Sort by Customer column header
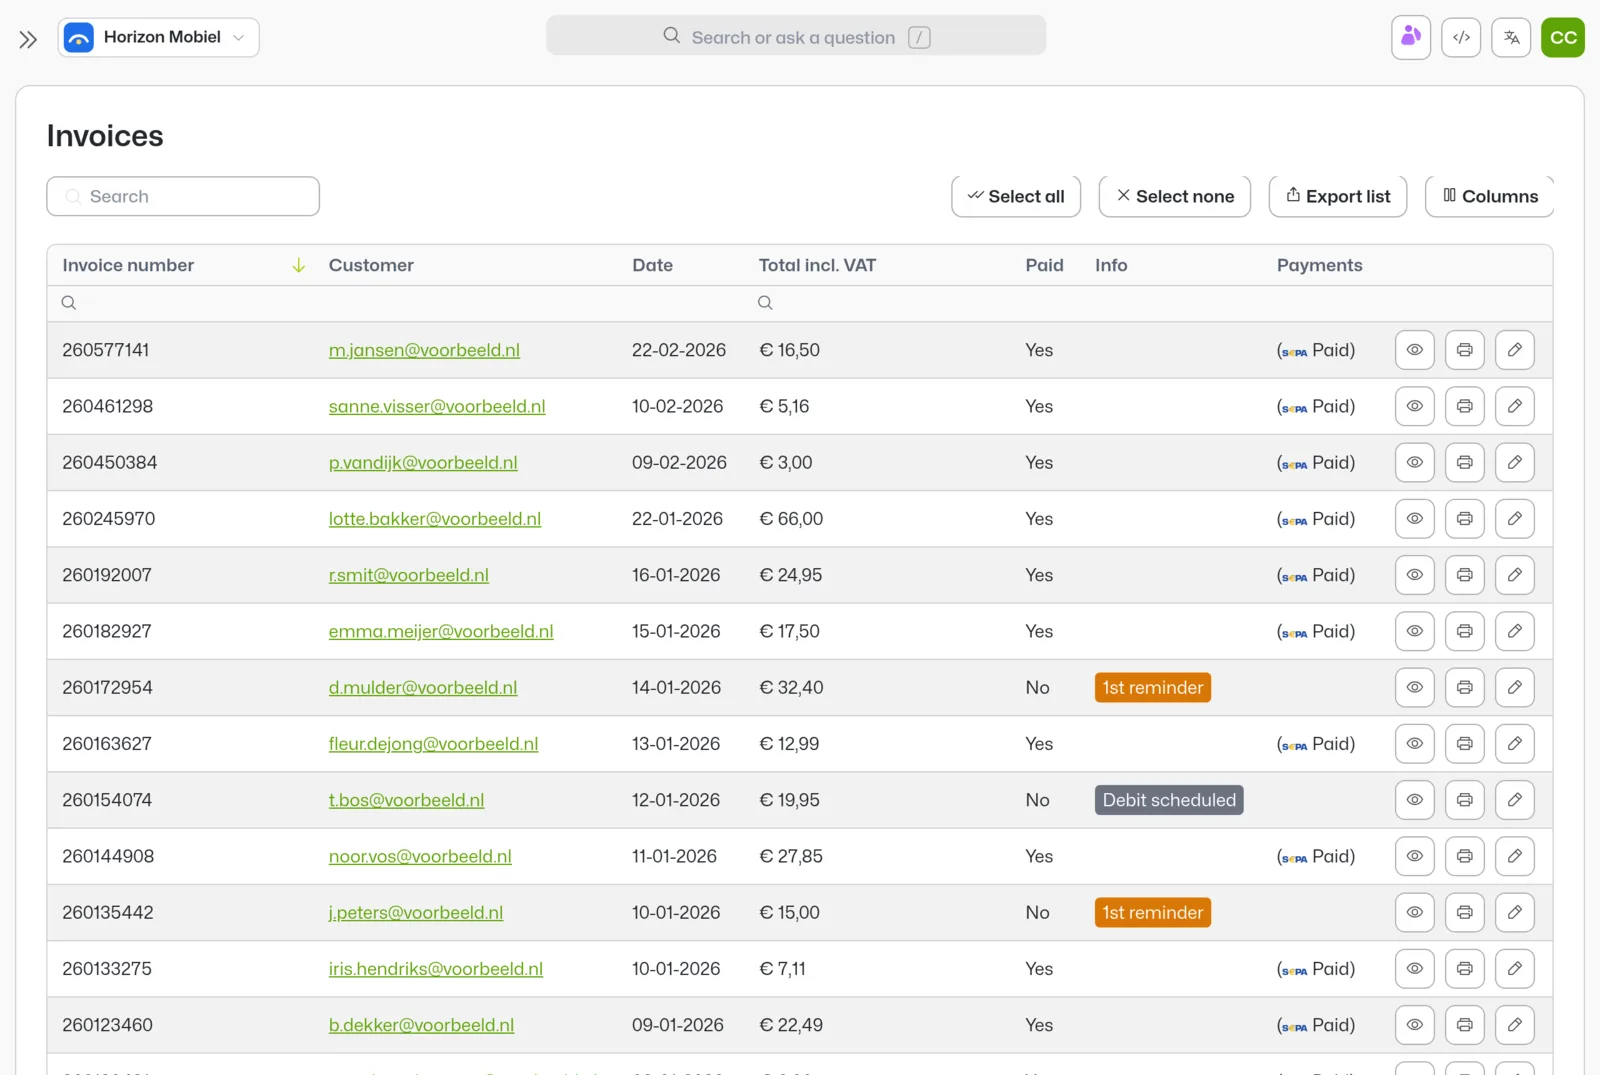This screenshot has height=1075, width=1600. click(x=371, y=265)
